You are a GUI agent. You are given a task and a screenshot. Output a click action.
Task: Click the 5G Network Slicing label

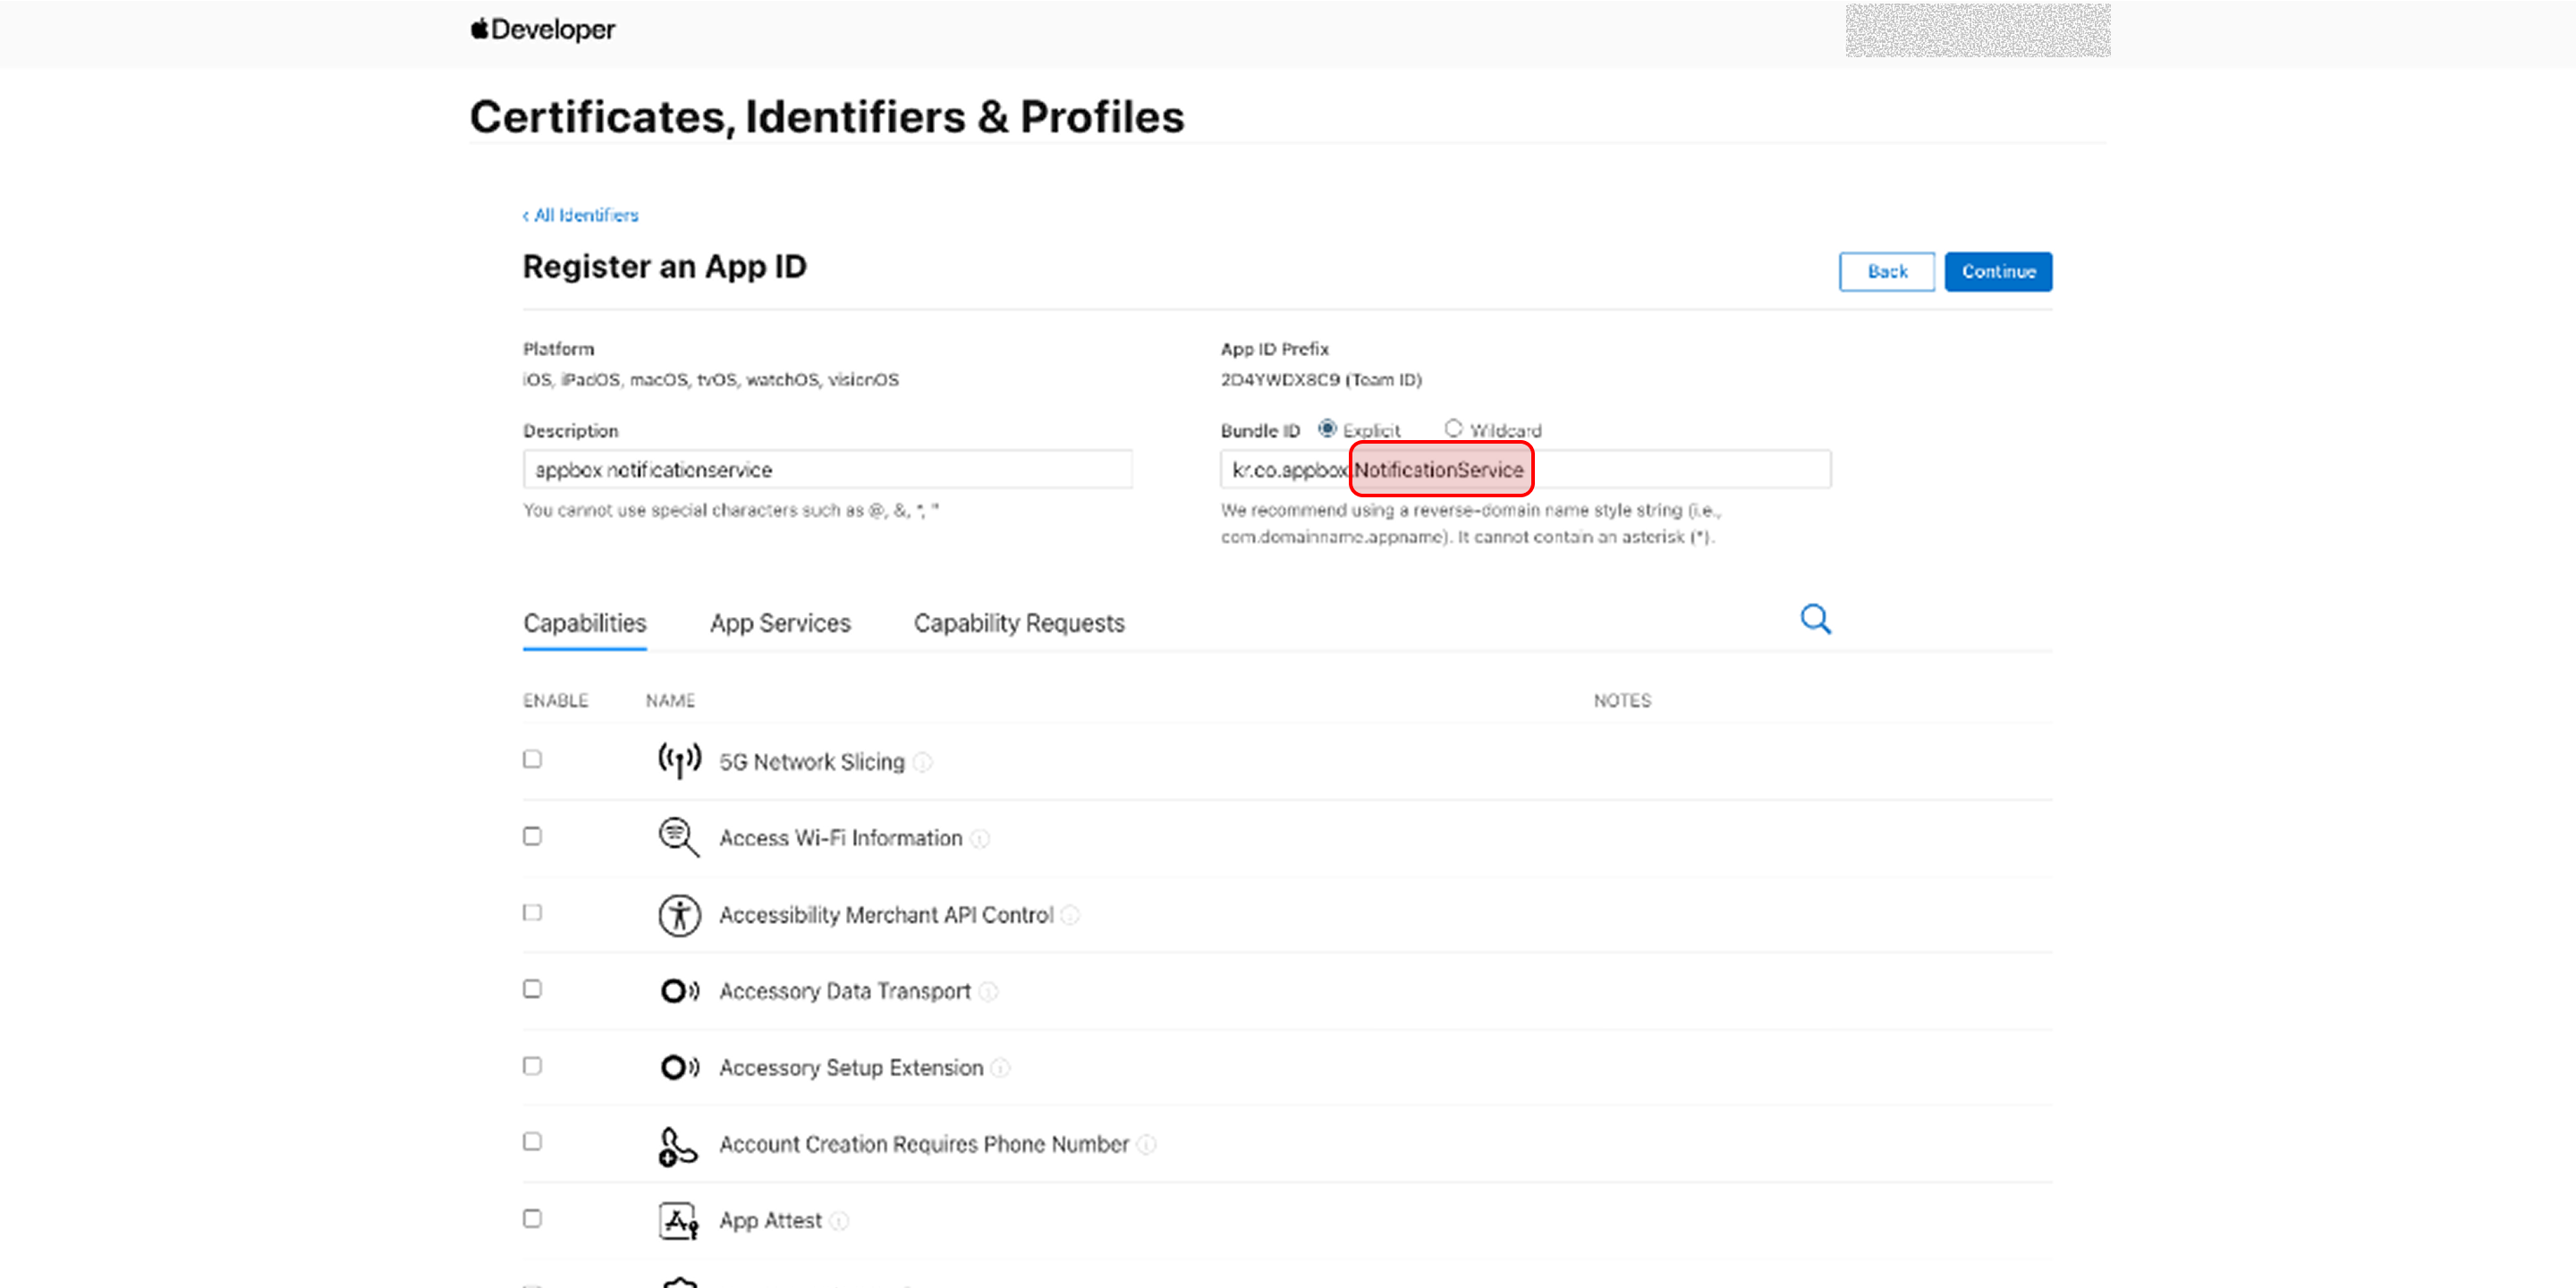811,763
